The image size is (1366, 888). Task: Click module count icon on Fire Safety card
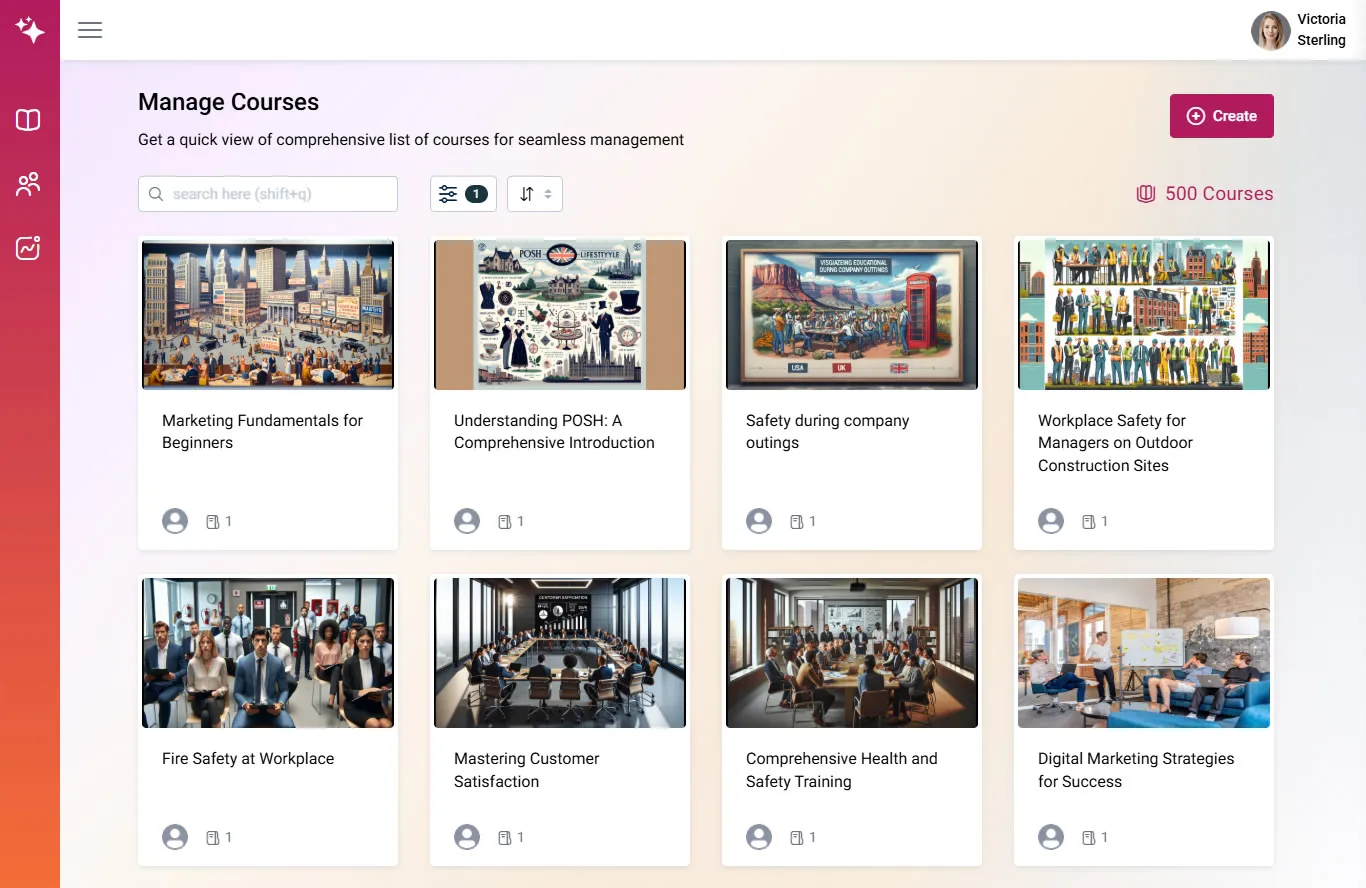pos(212,838)
